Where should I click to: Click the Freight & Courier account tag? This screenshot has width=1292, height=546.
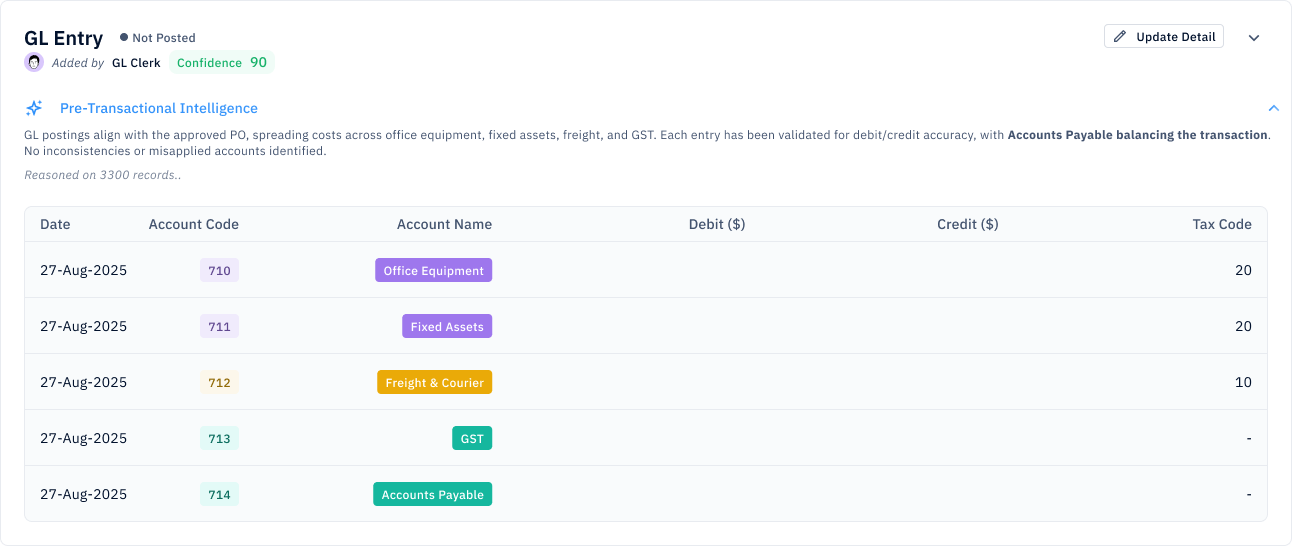pyautogui.click(x=434, y=382)
